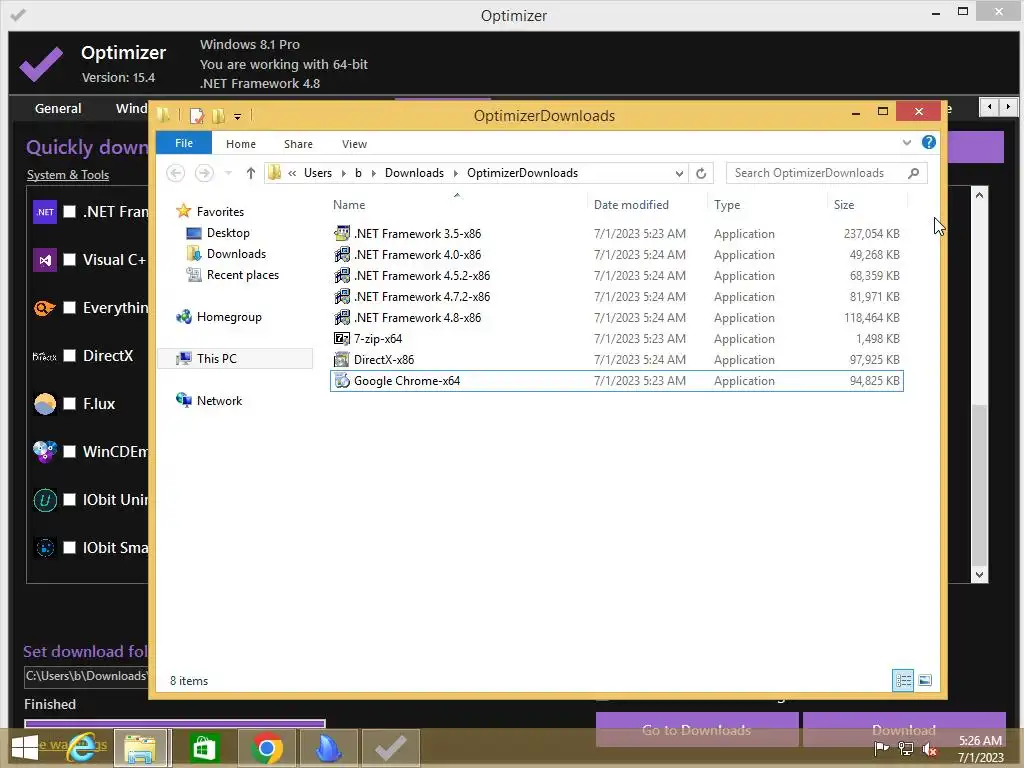Select Network in navigation pane
Viewport: 1024px width, 768px height.
click(219, 400)
